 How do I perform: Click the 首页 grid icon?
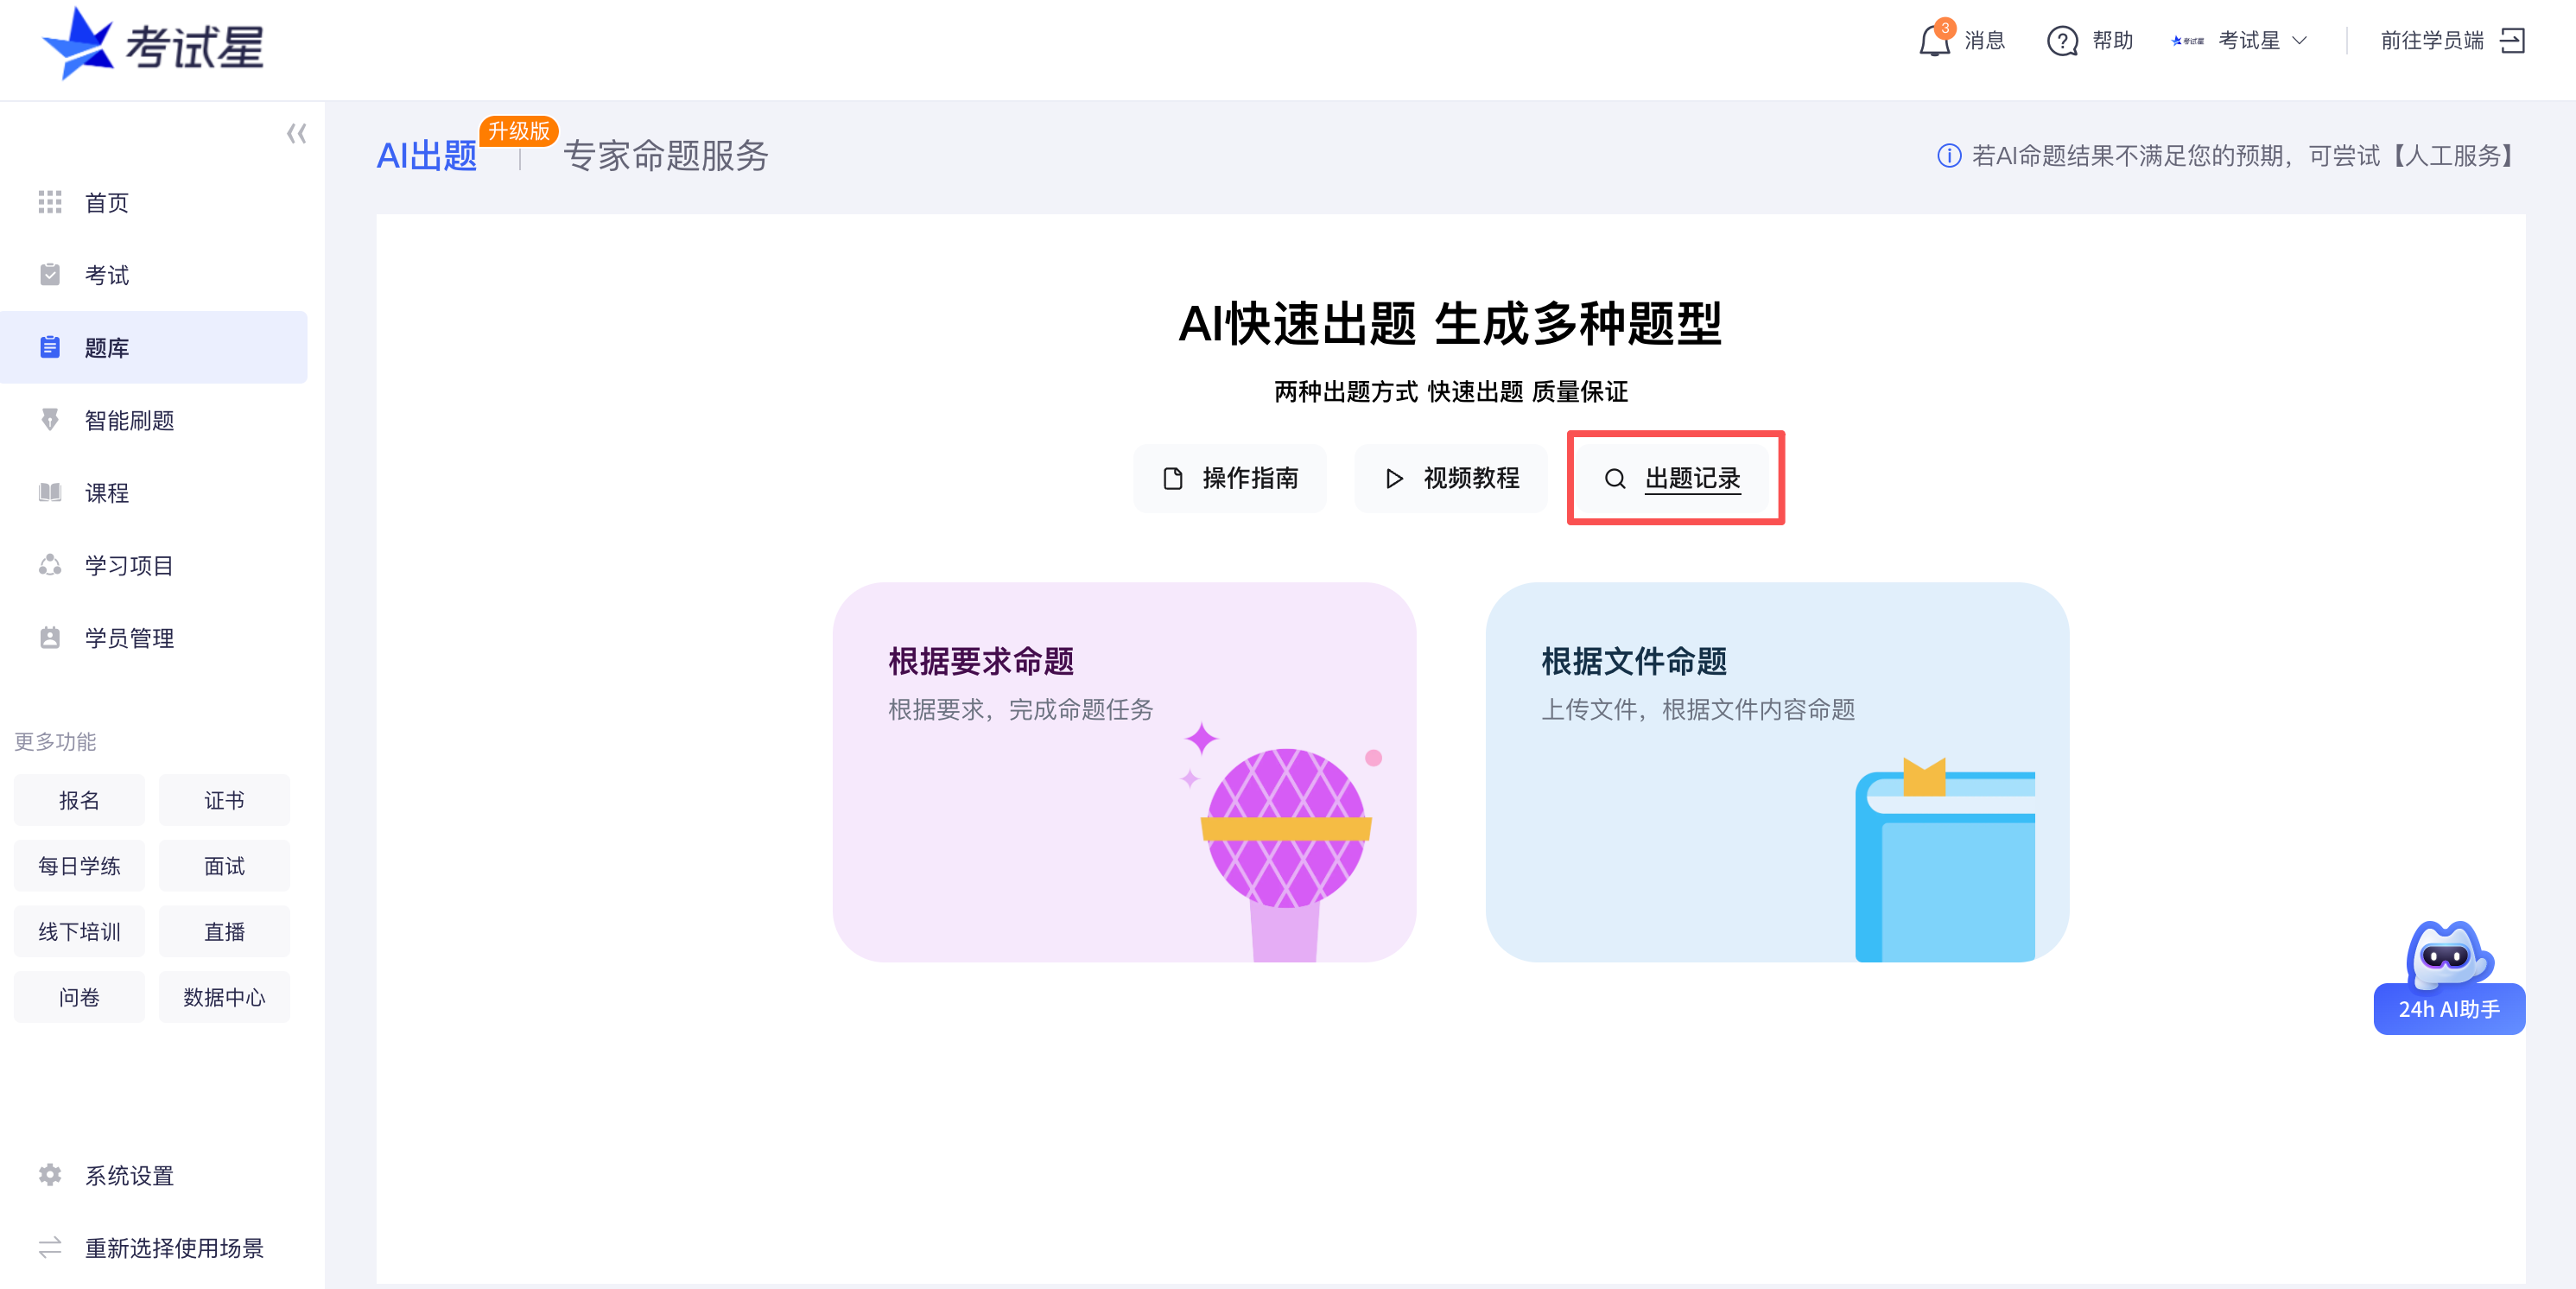coord(50,203)
